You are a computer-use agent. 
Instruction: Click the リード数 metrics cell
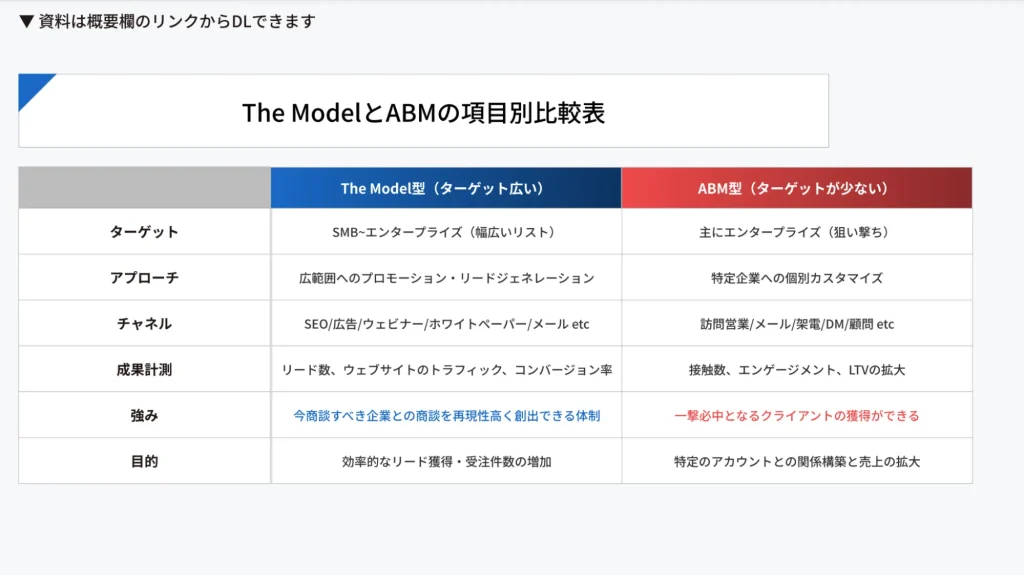pos(446,370)
